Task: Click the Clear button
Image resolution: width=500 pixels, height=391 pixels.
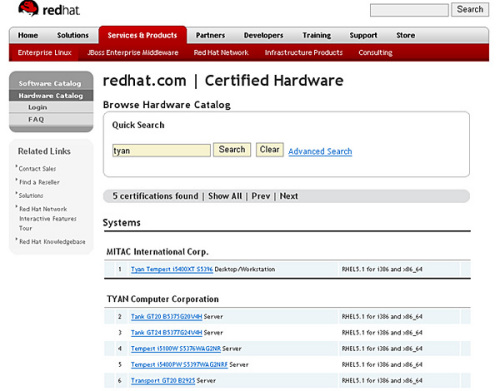Action: pos(270,150)
